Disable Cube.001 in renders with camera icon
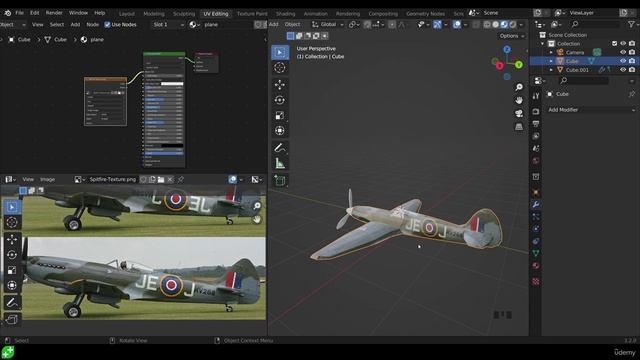640x360 pixels. point(632,70)
